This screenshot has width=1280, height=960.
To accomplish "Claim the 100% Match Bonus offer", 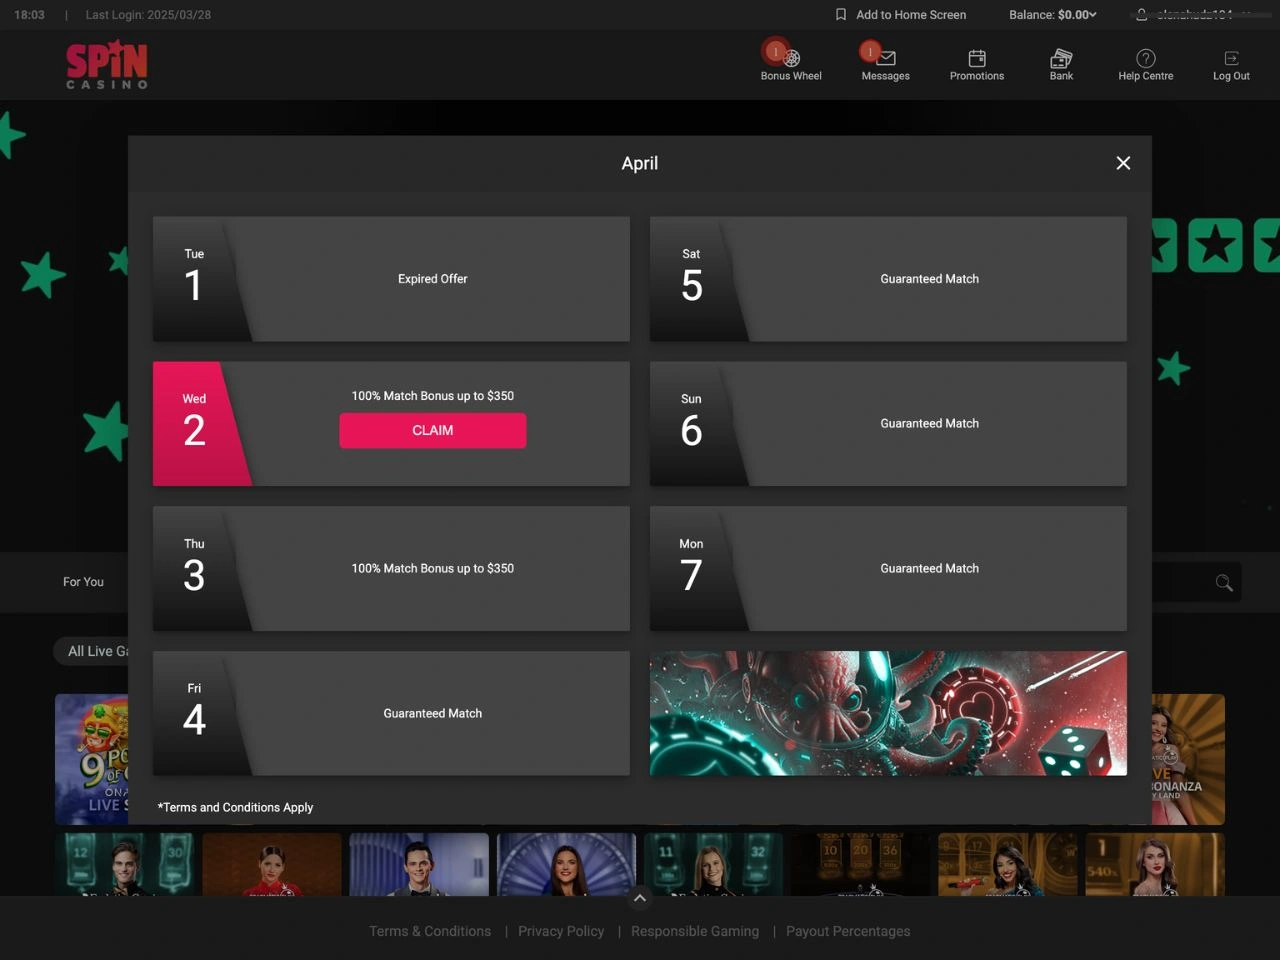I will coord(432,430).
